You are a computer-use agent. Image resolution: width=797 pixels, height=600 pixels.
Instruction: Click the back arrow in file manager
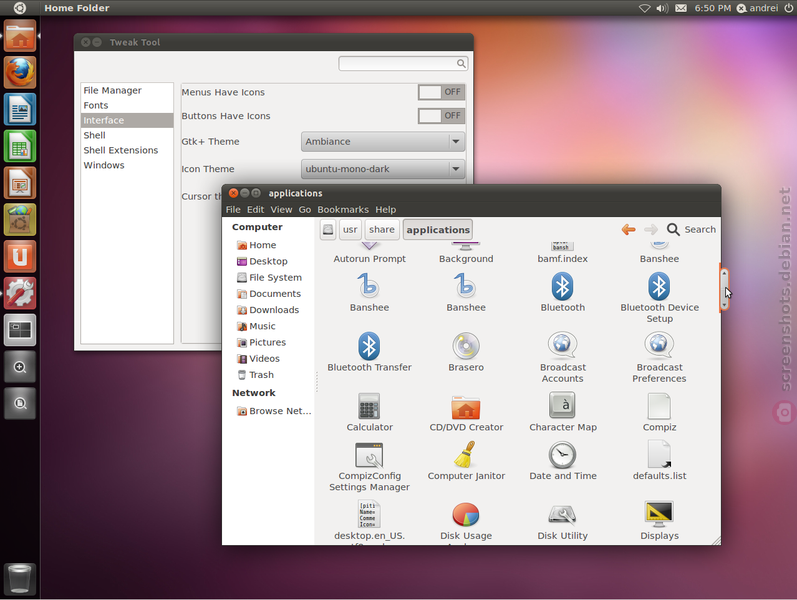(x=628, y=229)
